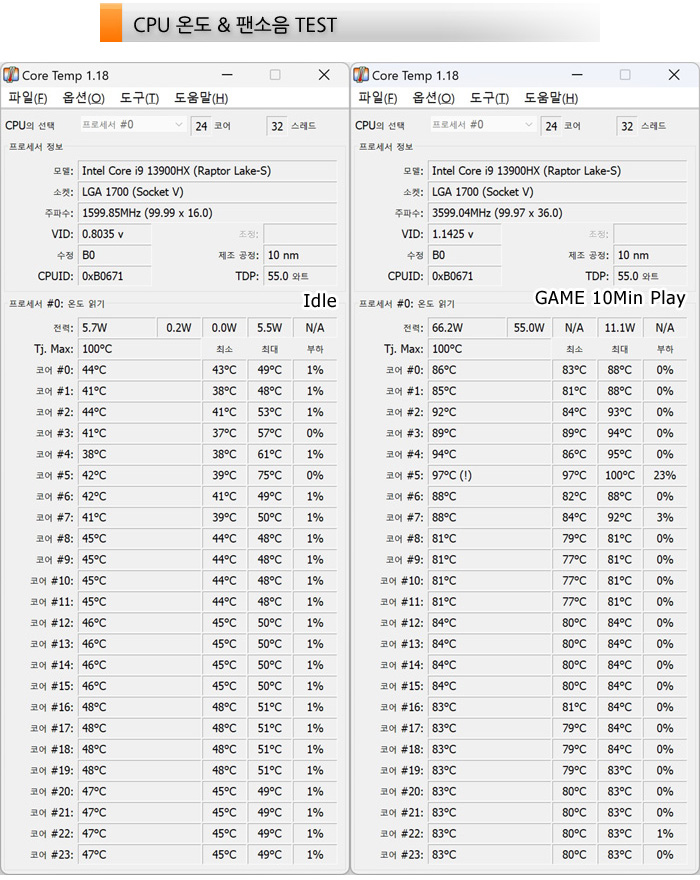Open 파일 menu in right window
Image resolution: width=700 pixels, height=880 pixels.
(377, 98)
